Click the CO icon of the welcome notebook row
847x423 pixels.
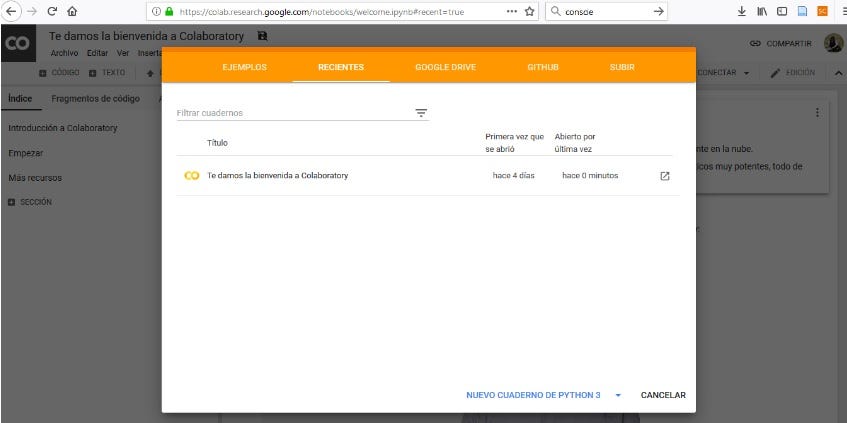(x=191, y=176)
